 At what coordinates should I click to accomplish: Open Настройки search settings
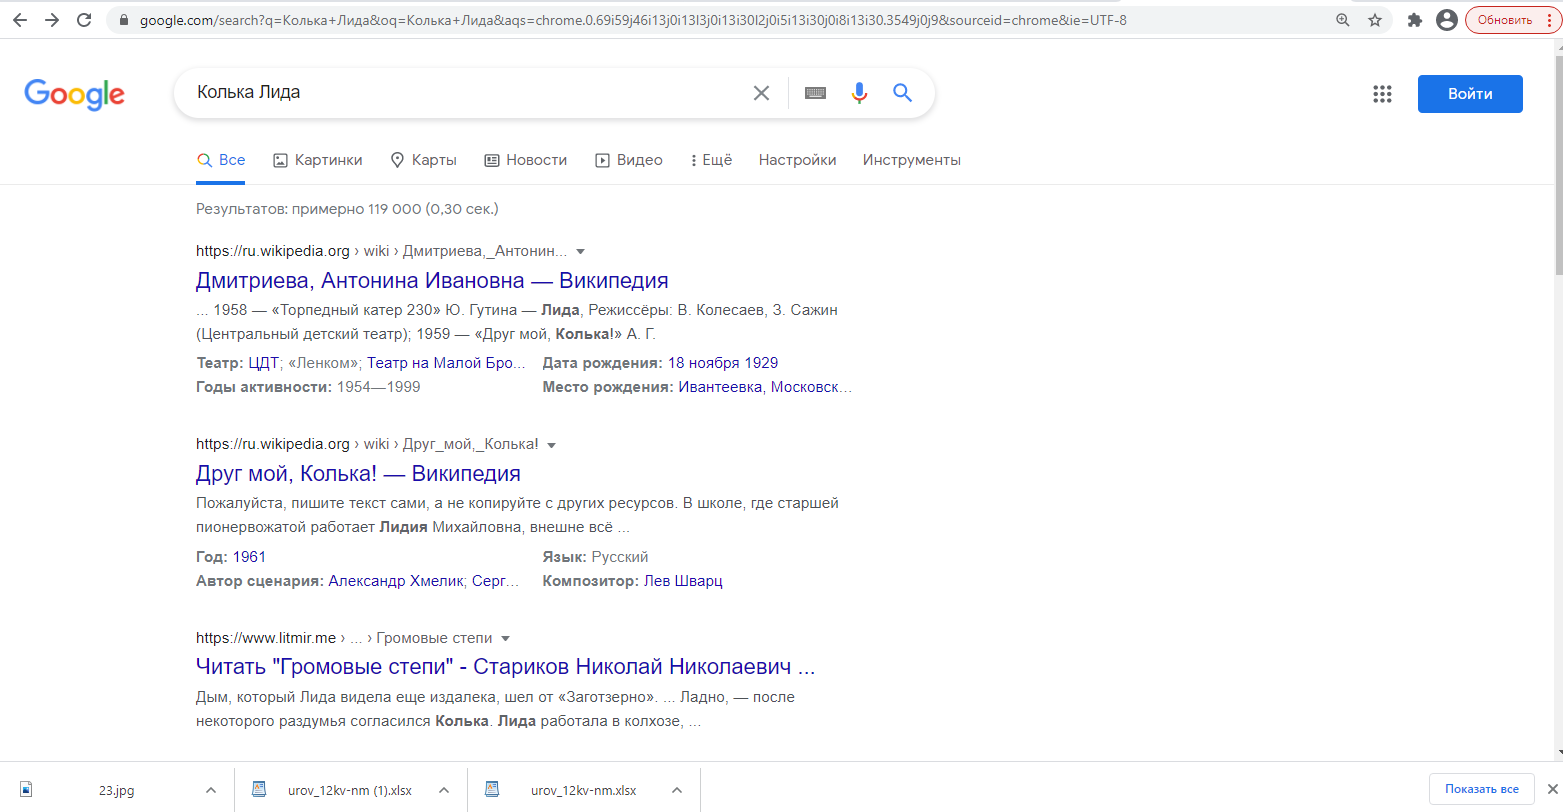coord(797,160)
